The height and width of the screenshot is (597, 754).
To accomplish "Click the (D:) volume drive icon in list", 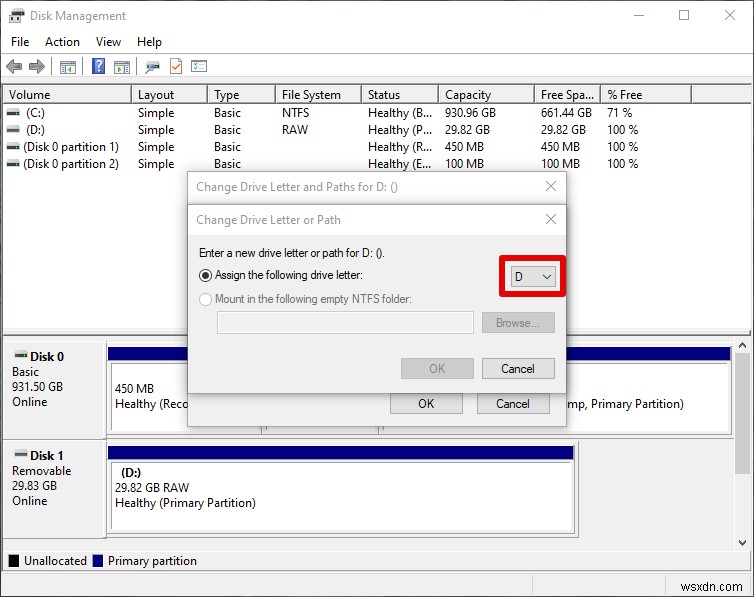I will [13, 130].
